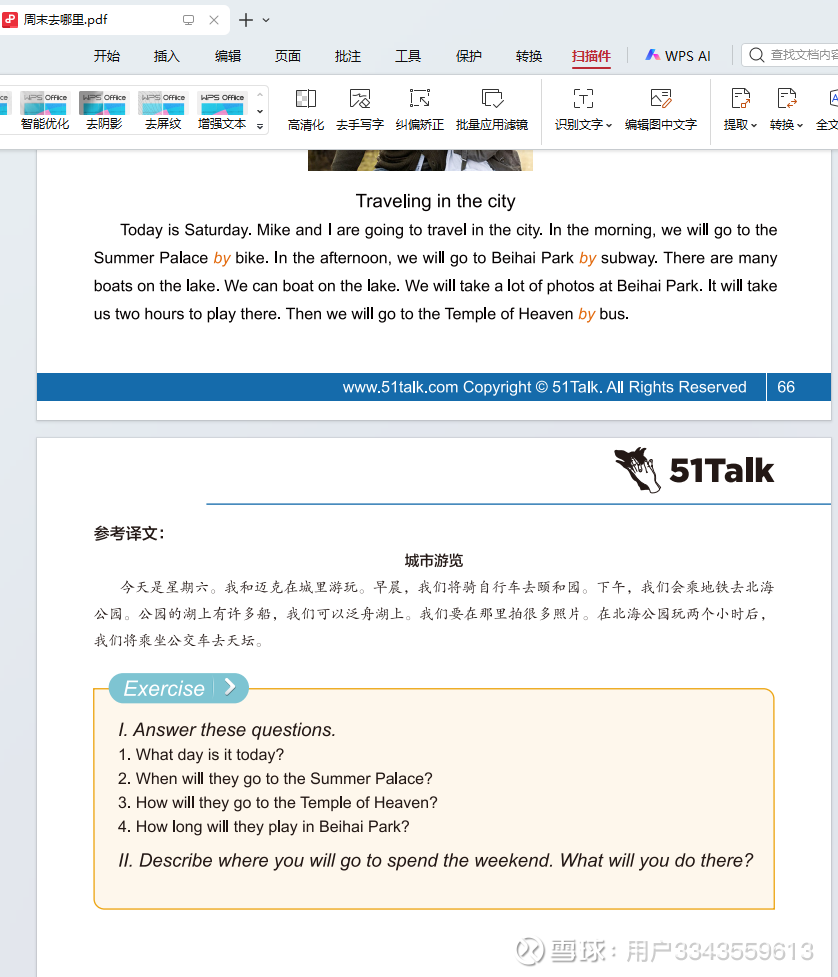Switch to the 编辑 tab
Image resolution: width=838 pixels, height=977 pixels.
tap(227, 56)
